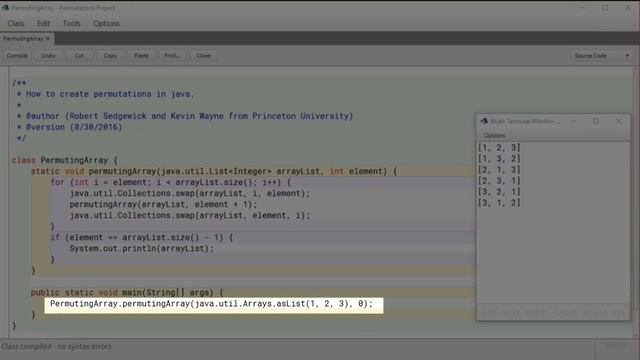Click terminal output line [1, 3, 2]

pyautogui.click(x=499, y=158)
